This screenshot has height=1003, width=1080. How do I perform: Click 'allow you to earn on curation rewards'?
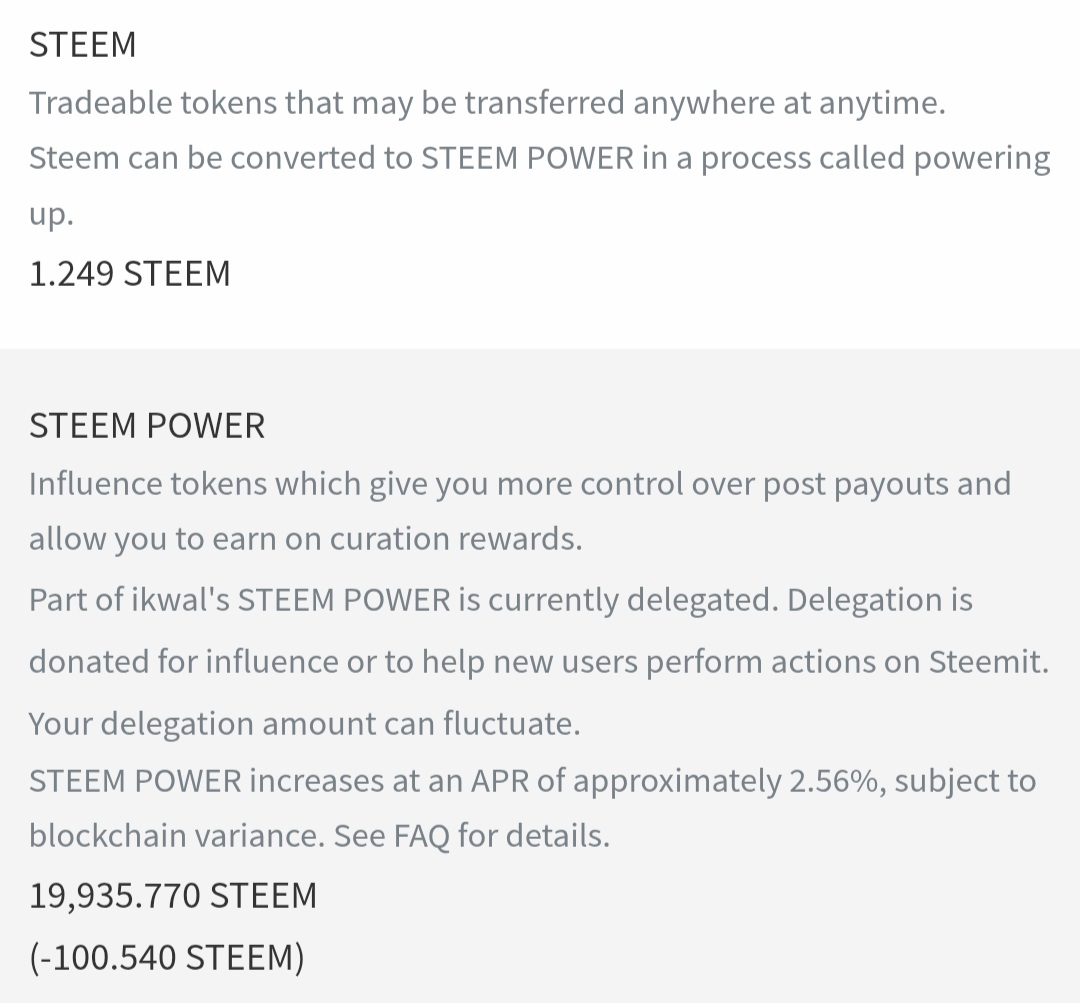[x=306, y=539]
